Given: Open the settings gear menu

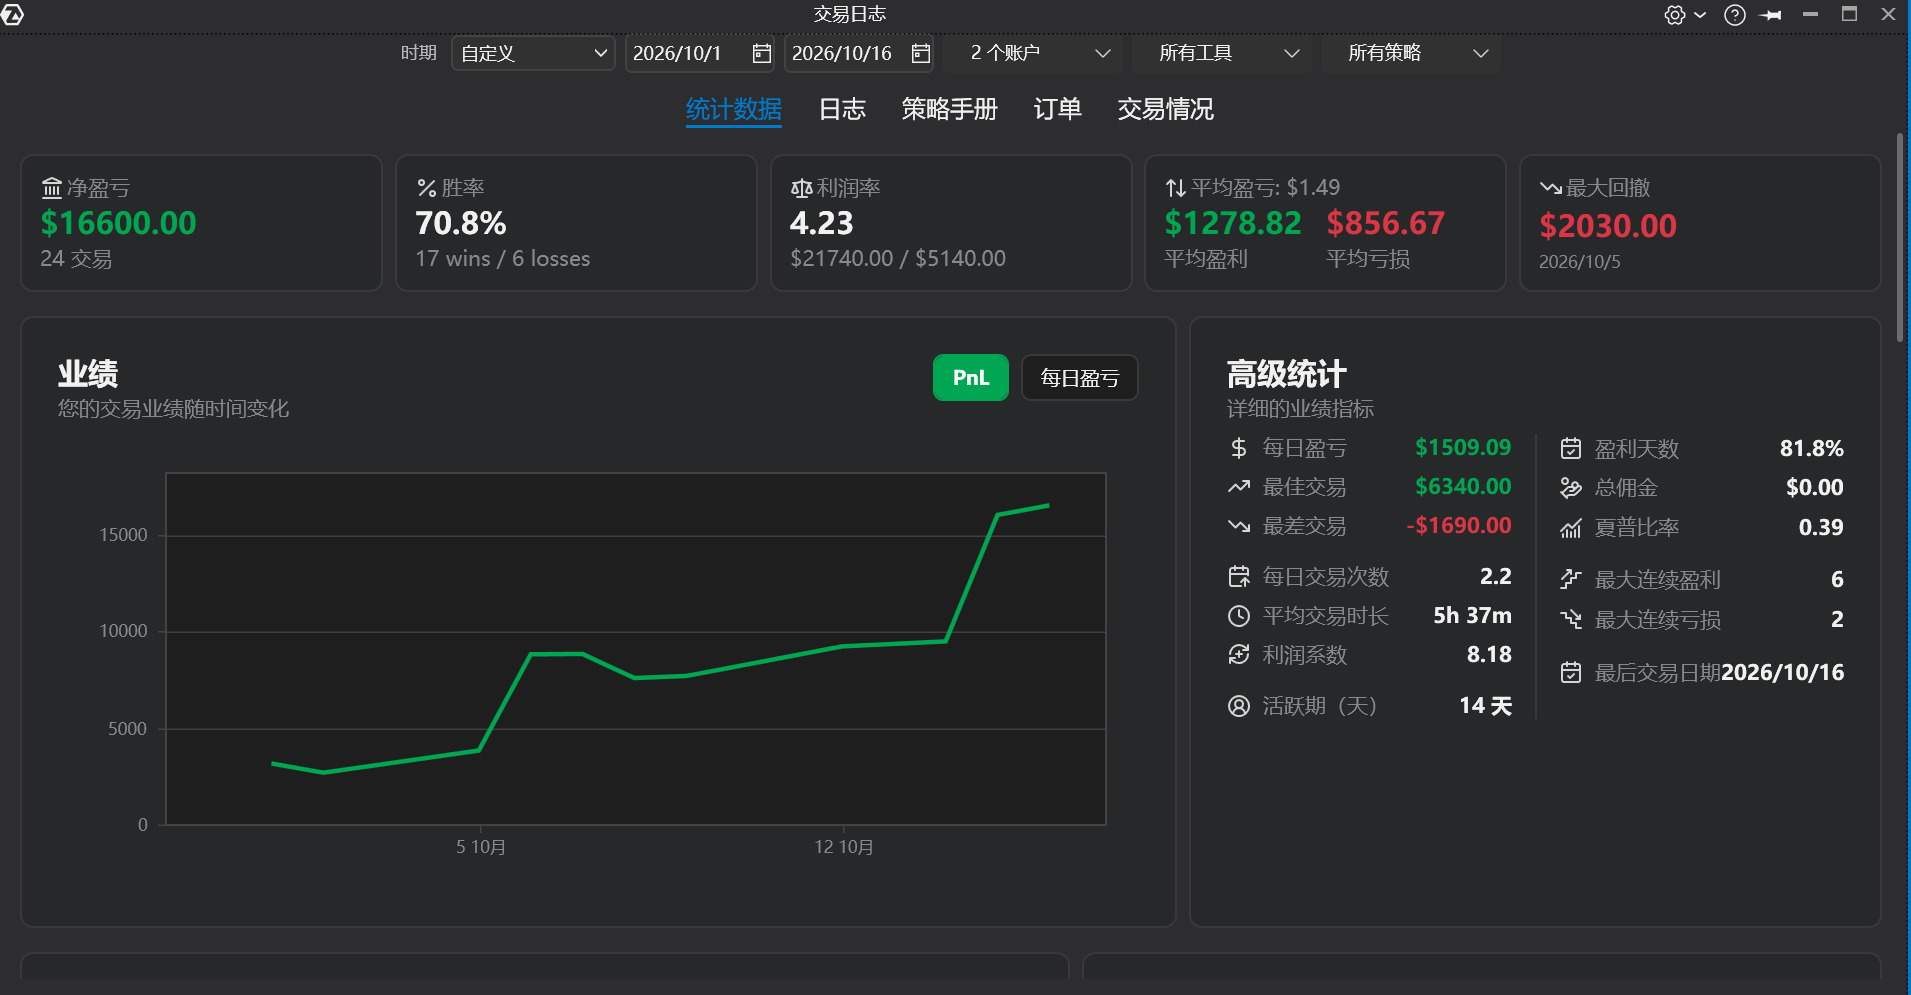Looking at the screenshot, I should pyautogui.click(x=1675, y=15).
